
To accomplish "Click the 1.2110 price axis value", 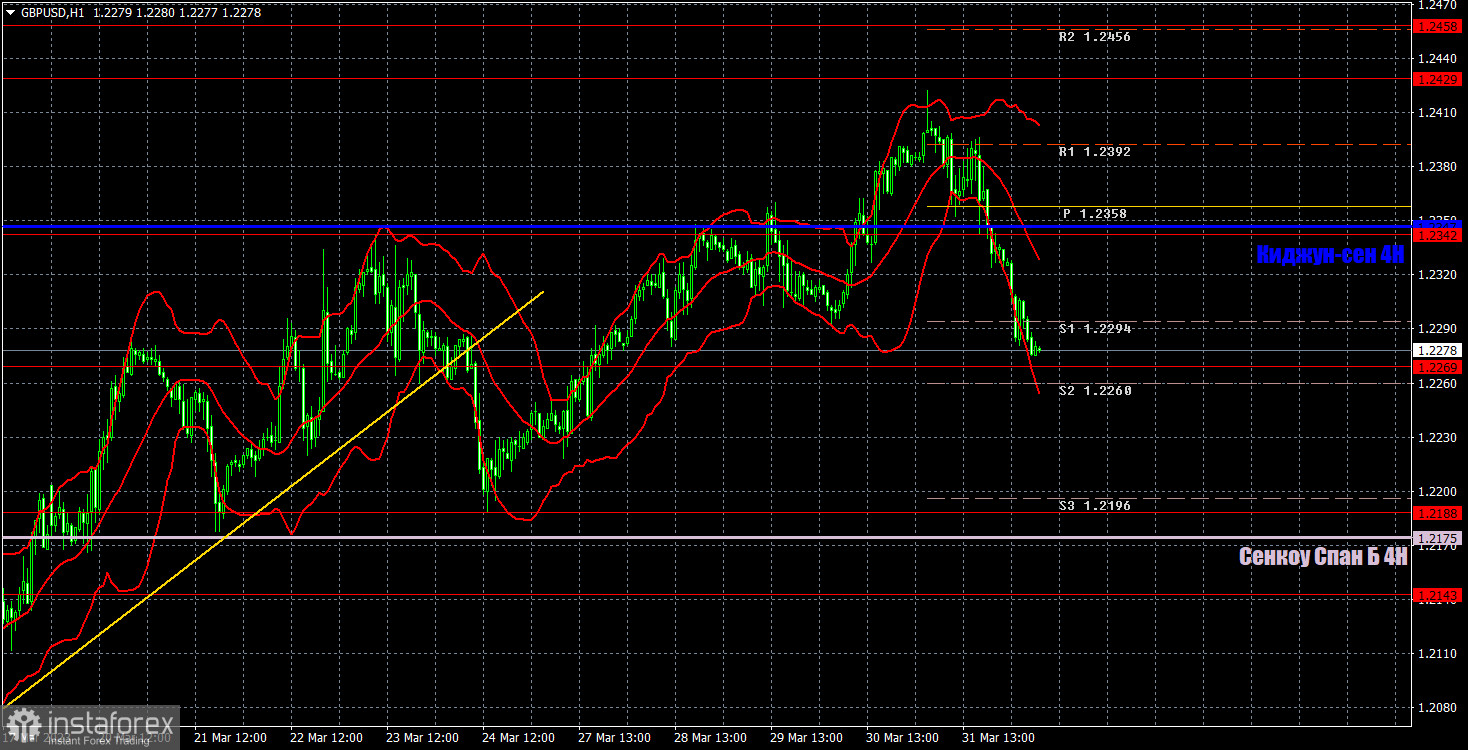I will [1437, 653].
